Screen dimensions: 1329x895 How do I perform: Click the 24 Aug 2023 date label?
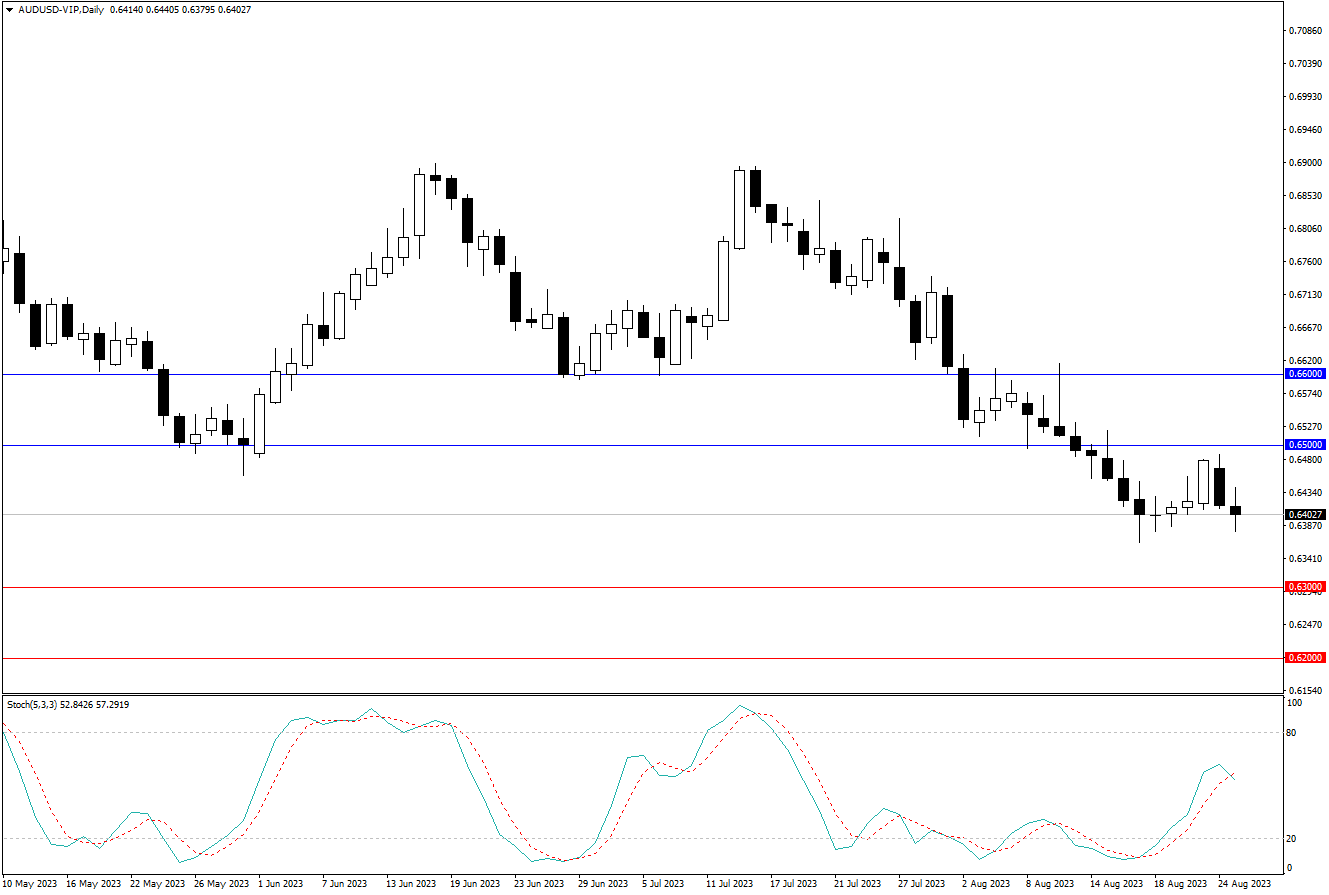(1244, 884)
